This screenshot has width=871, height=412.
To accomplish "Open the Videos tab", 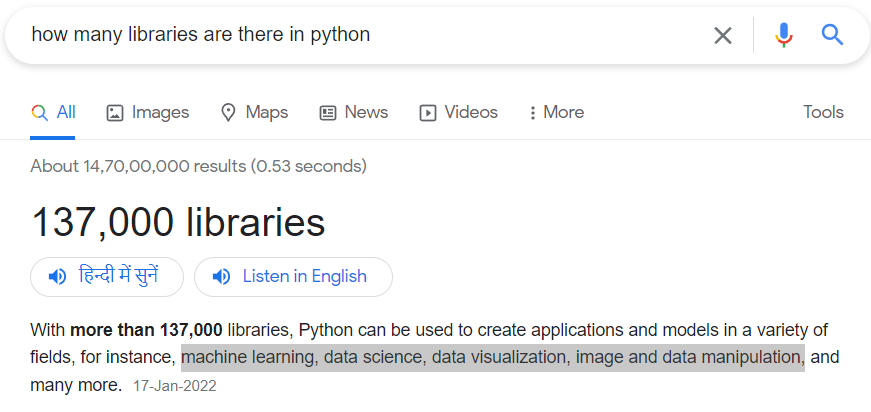I will click(x=458, y=113).
